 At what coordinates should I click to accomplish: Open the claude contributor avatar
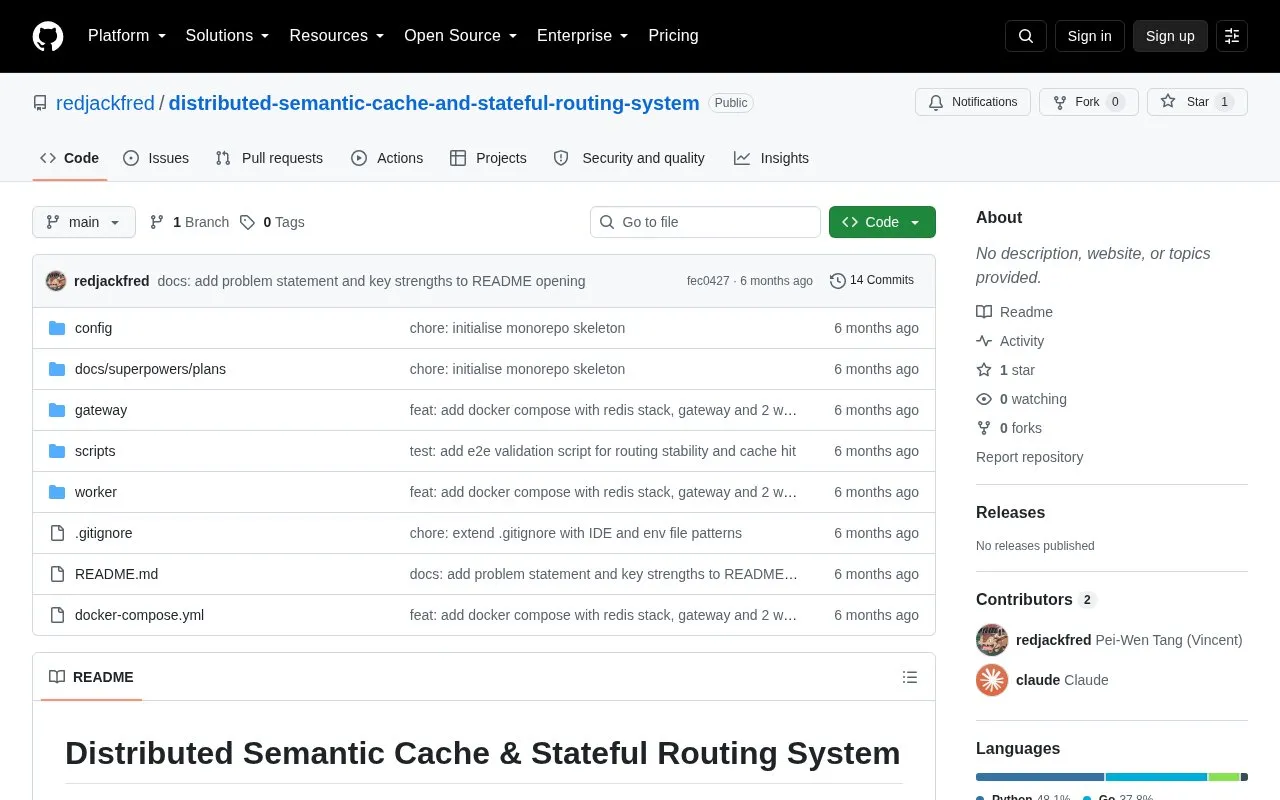992,680
